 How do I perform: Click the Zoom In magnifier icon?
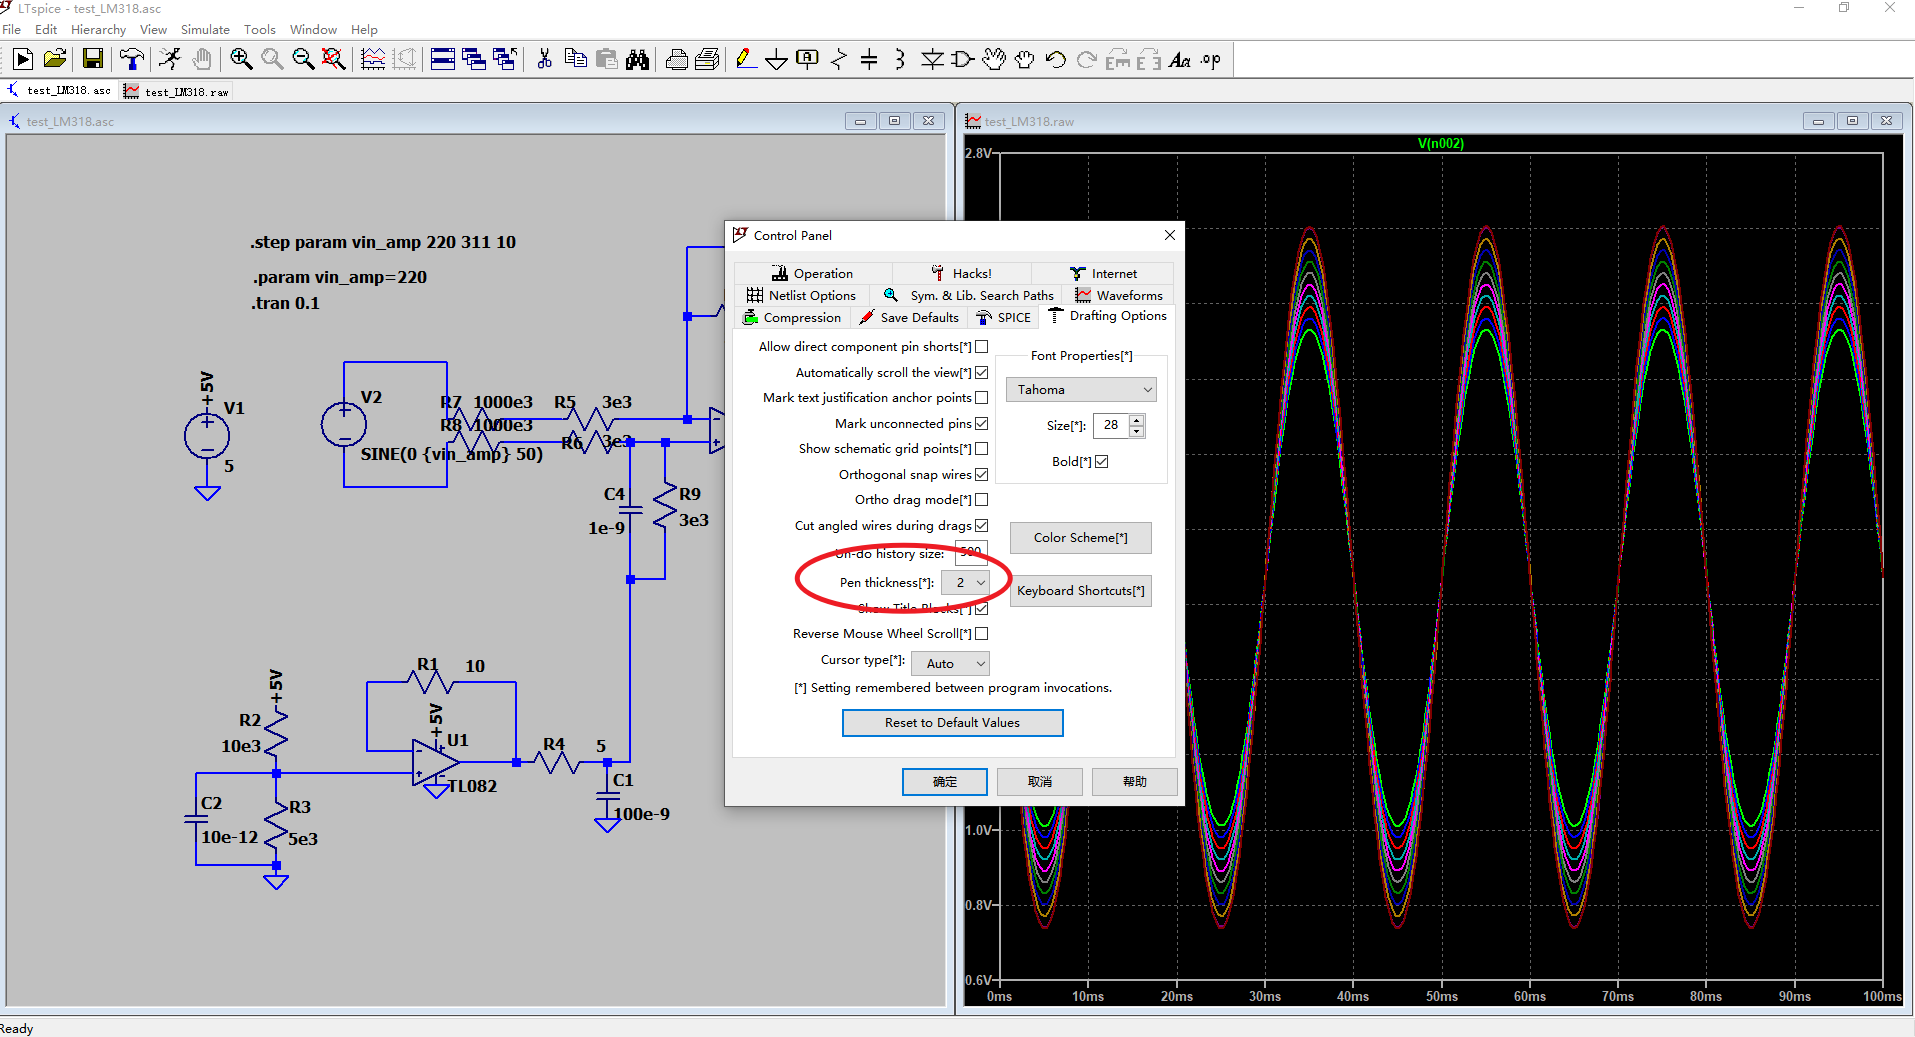(x=241, y=60)
